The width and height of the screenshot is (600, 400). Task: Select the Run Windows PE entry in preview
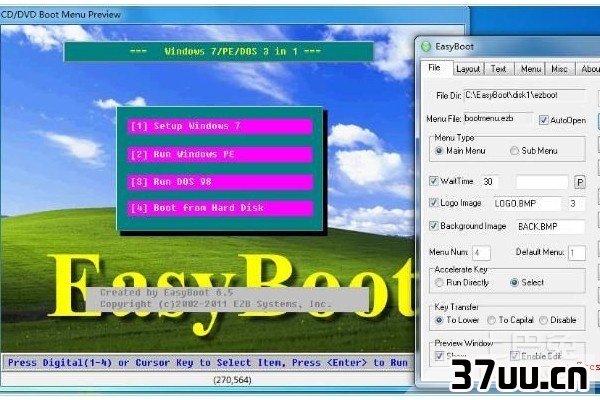coord(220,155)
